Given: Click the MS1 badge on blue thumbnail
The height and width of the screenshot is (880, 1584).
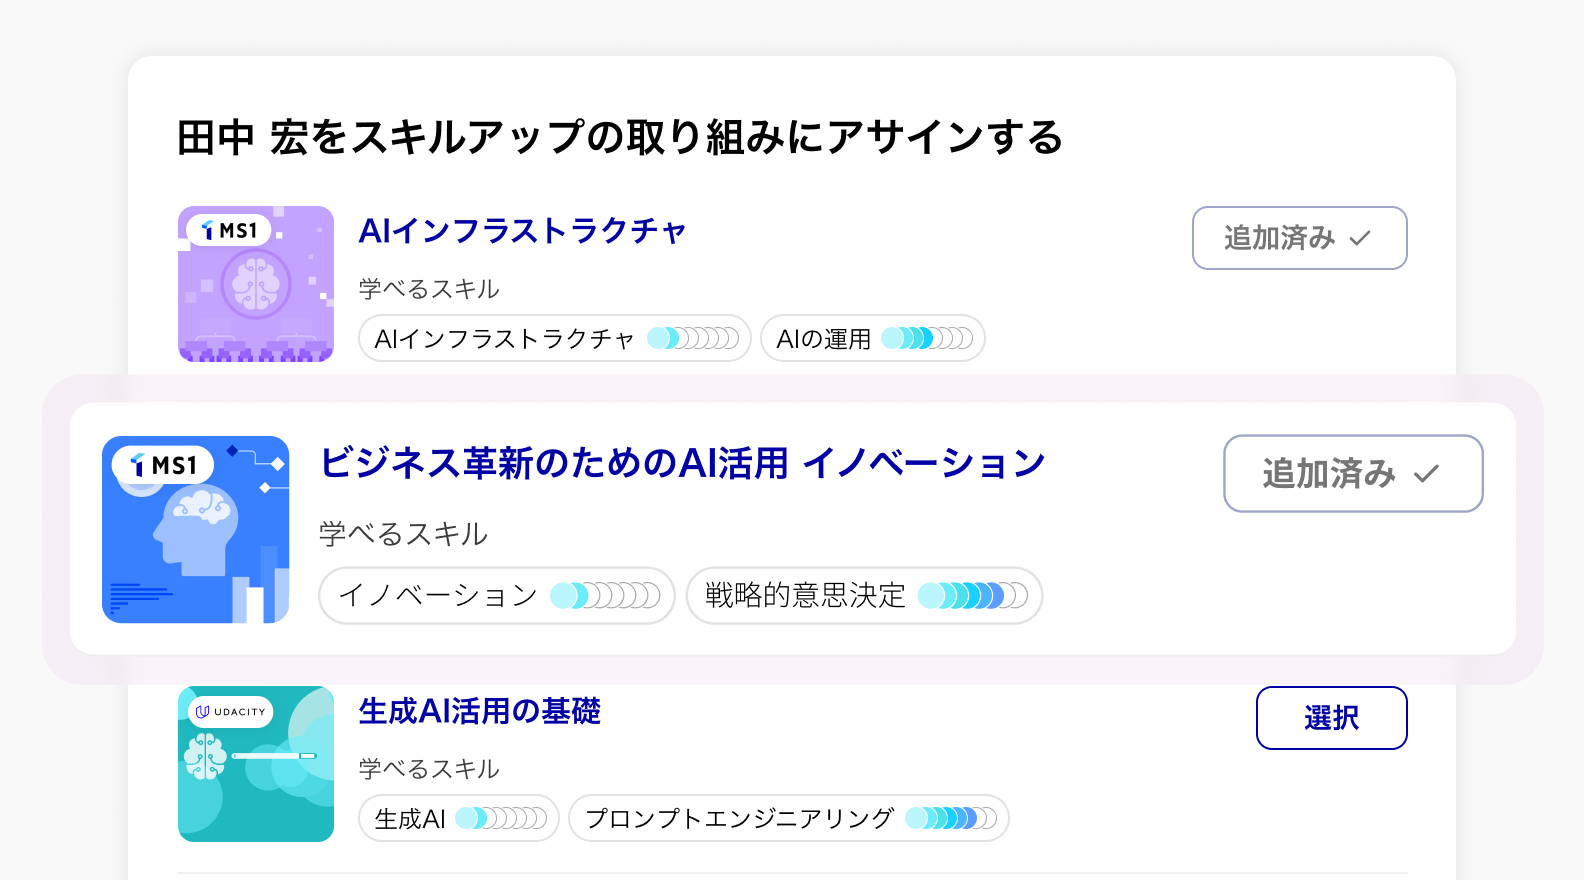Looking at the screenshot, I should [x=163, y=465].
